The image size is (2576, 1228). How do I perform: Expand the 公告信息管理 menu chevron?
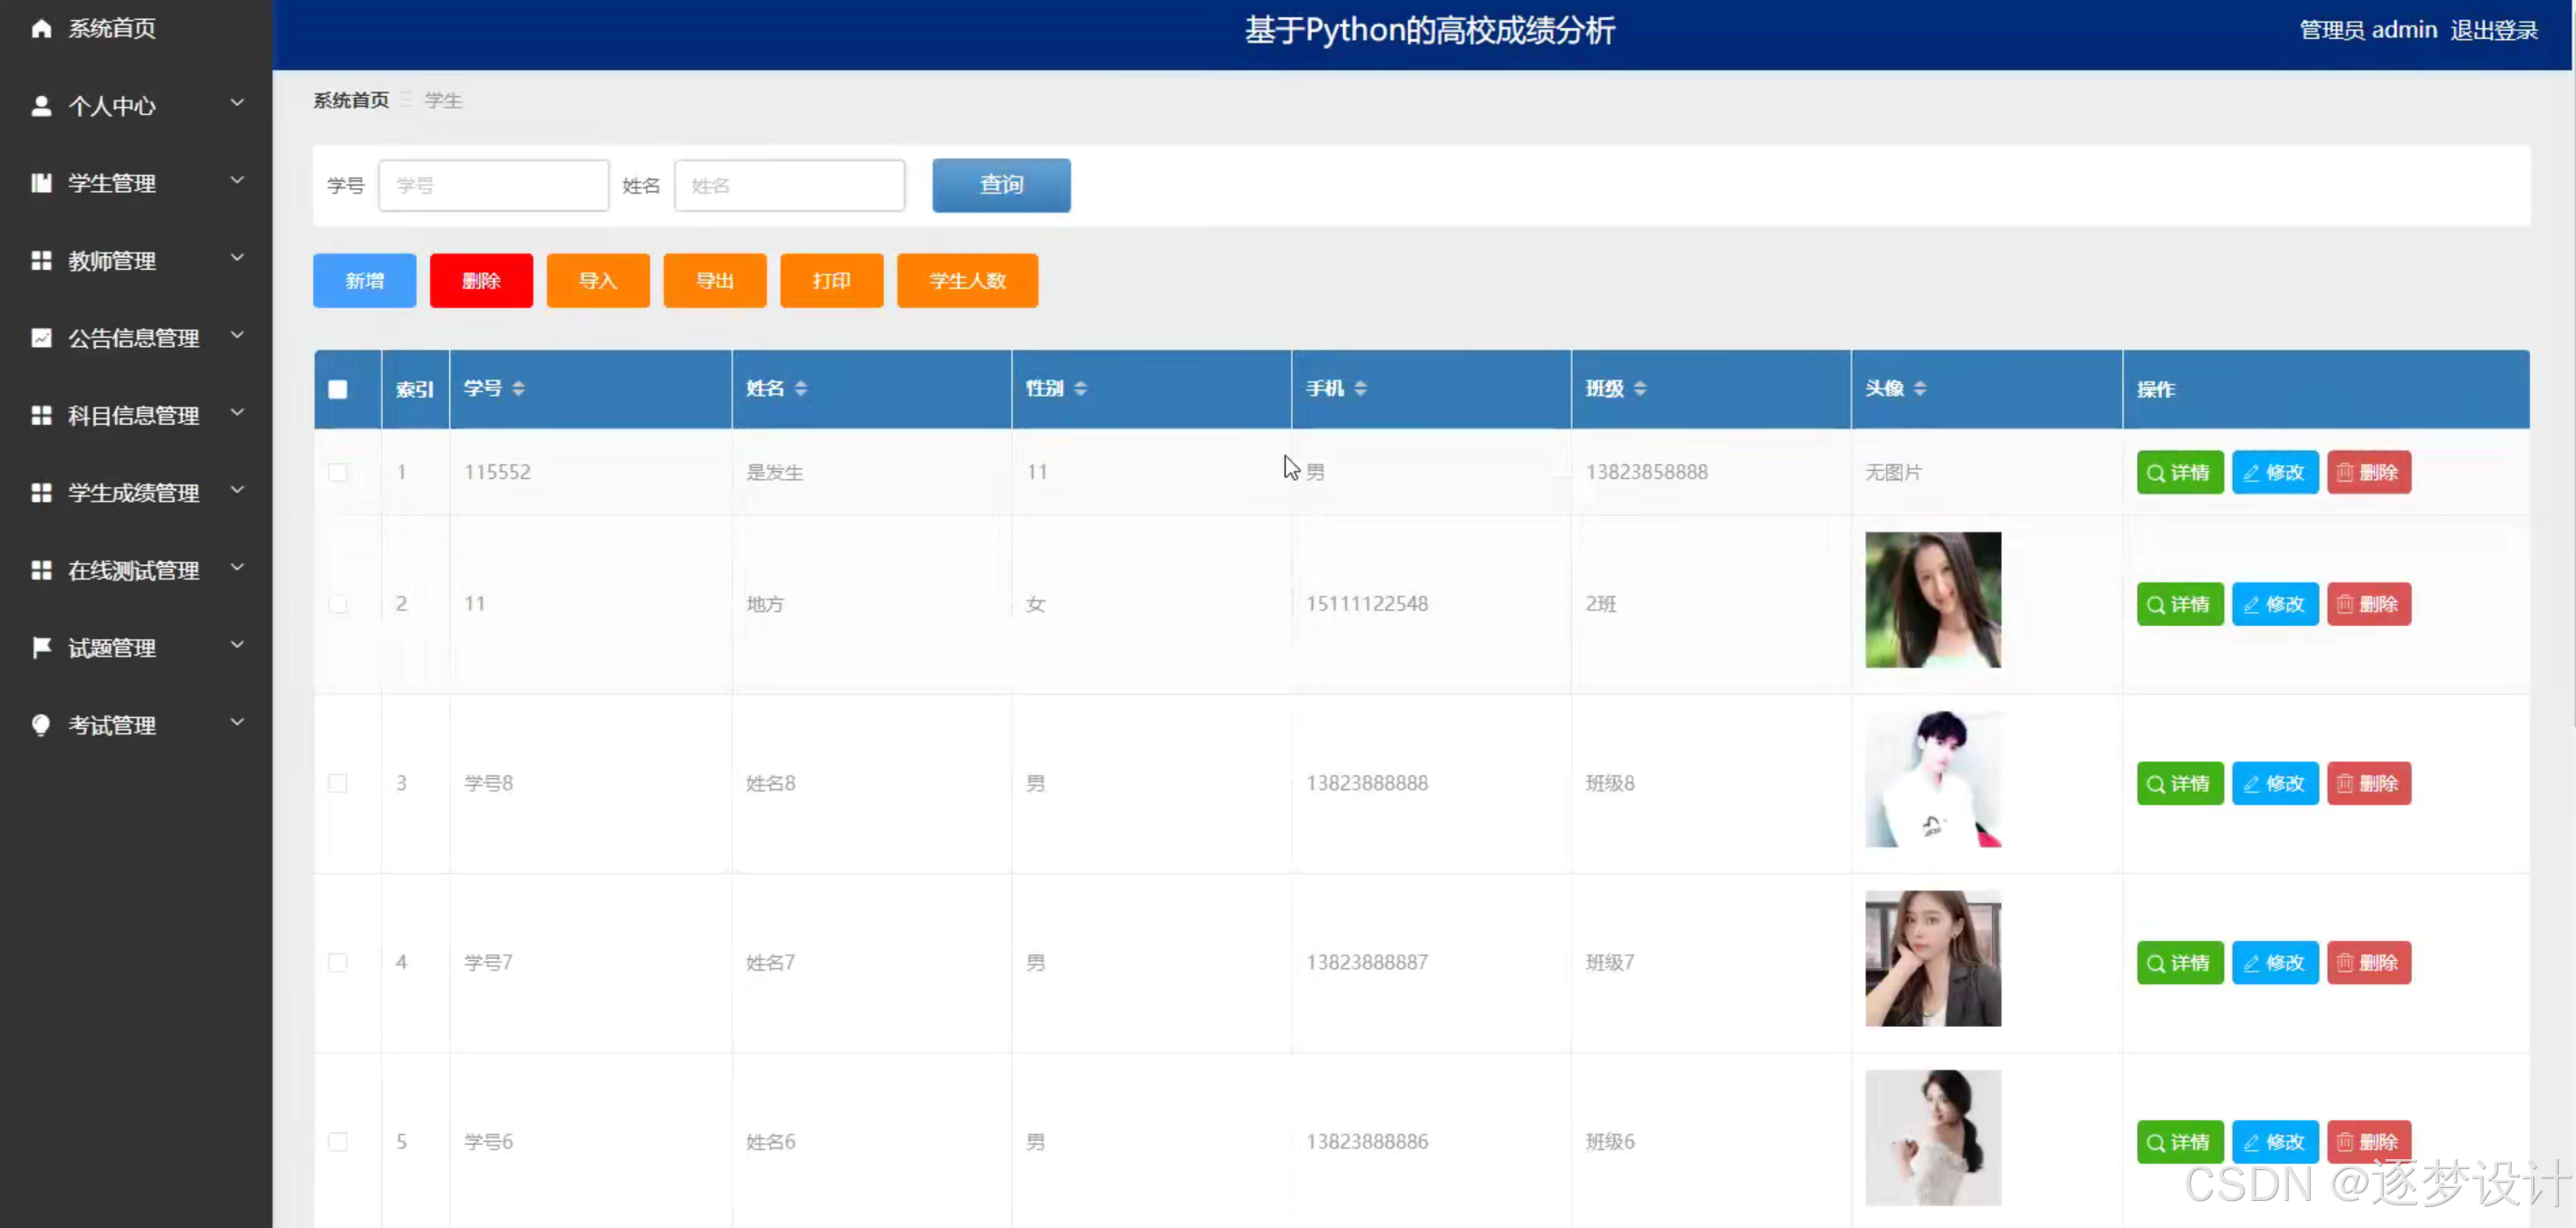[x=237, y=335]
